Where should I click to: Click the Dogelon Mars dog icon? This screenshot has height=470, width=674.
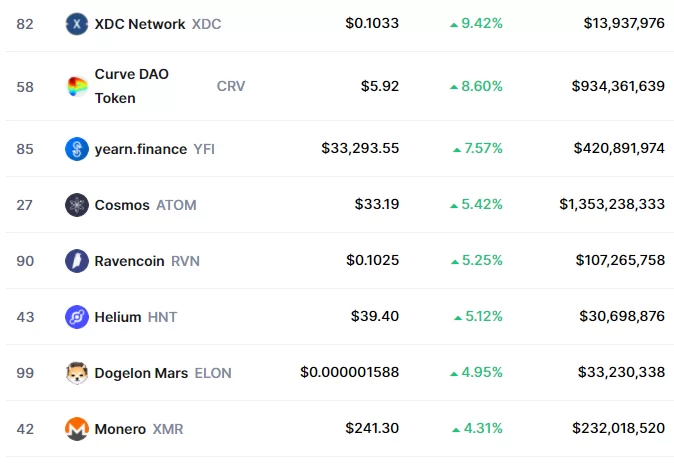tap(77, 373)
